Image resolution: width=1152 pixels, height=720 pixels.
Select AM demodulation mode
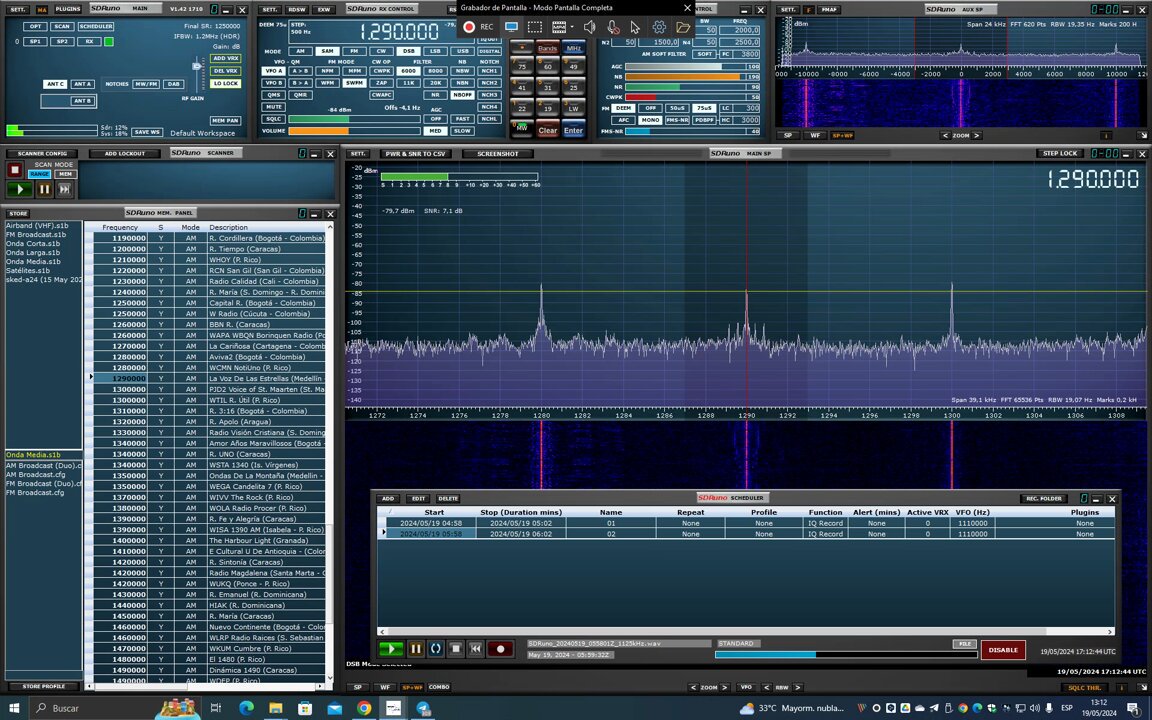pyautogui.click(x=300, y=51)
